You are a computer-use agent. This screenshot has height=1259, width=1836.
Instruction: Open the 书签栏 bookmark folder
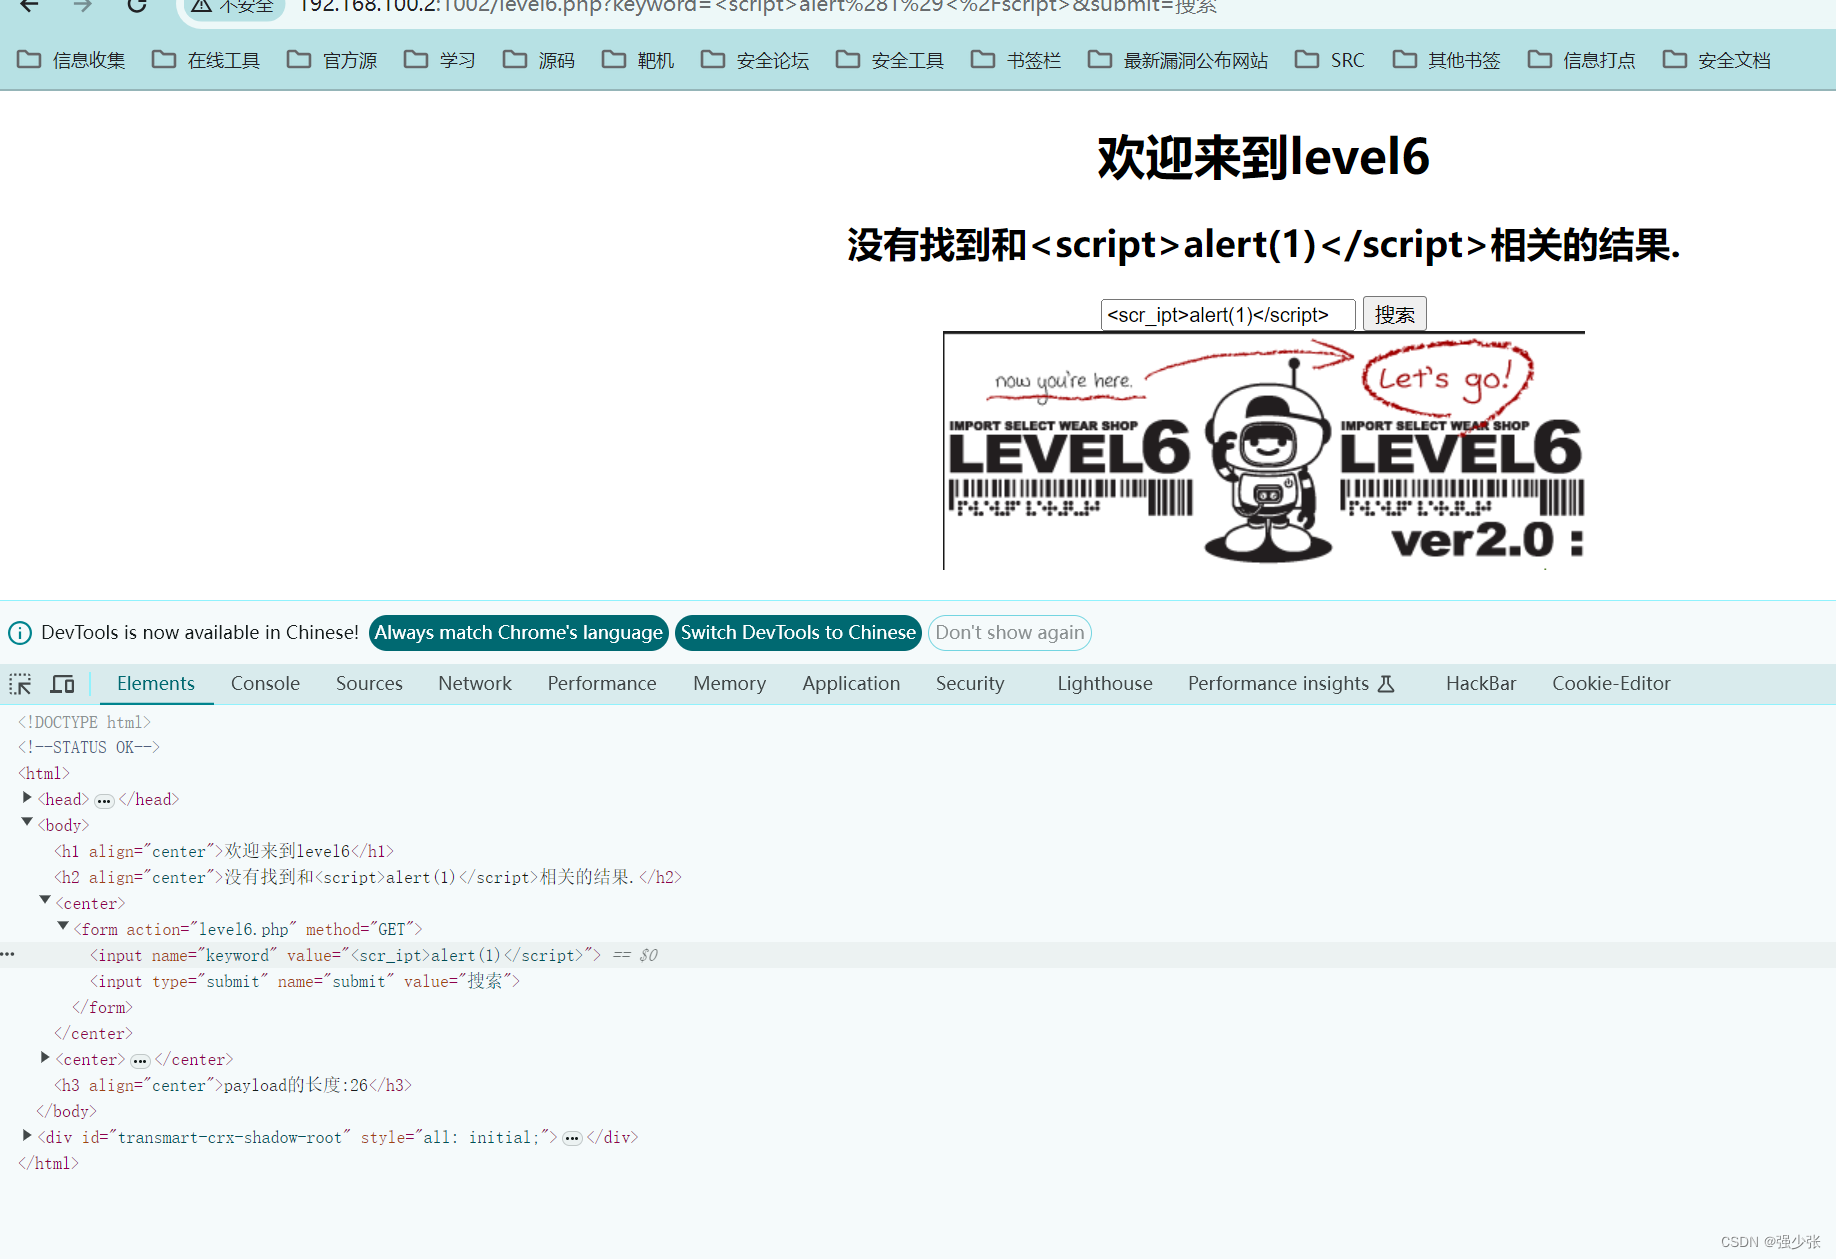[1016, 60]
